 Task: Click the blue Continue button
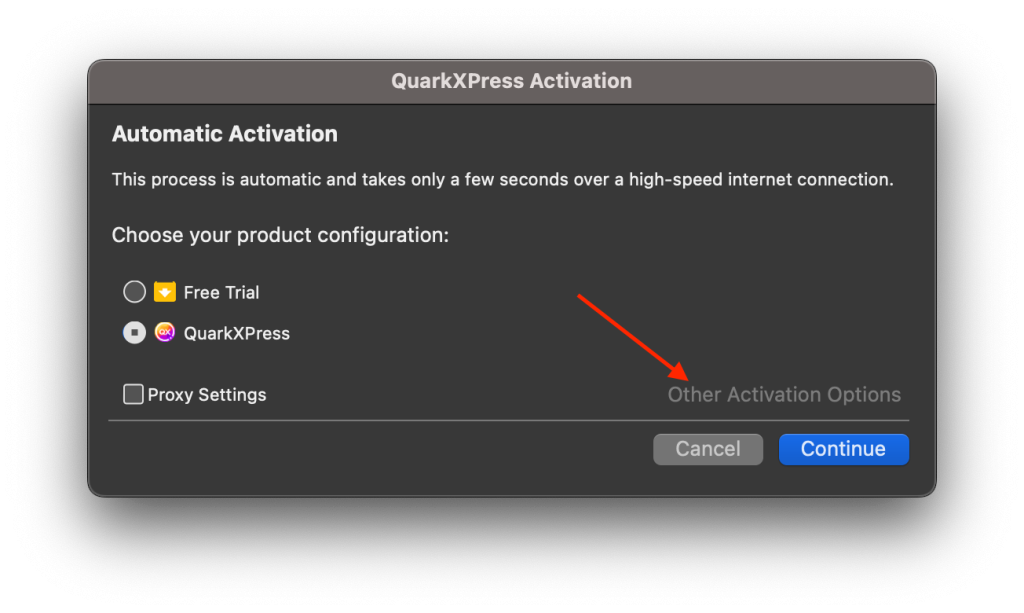point(843,449)
